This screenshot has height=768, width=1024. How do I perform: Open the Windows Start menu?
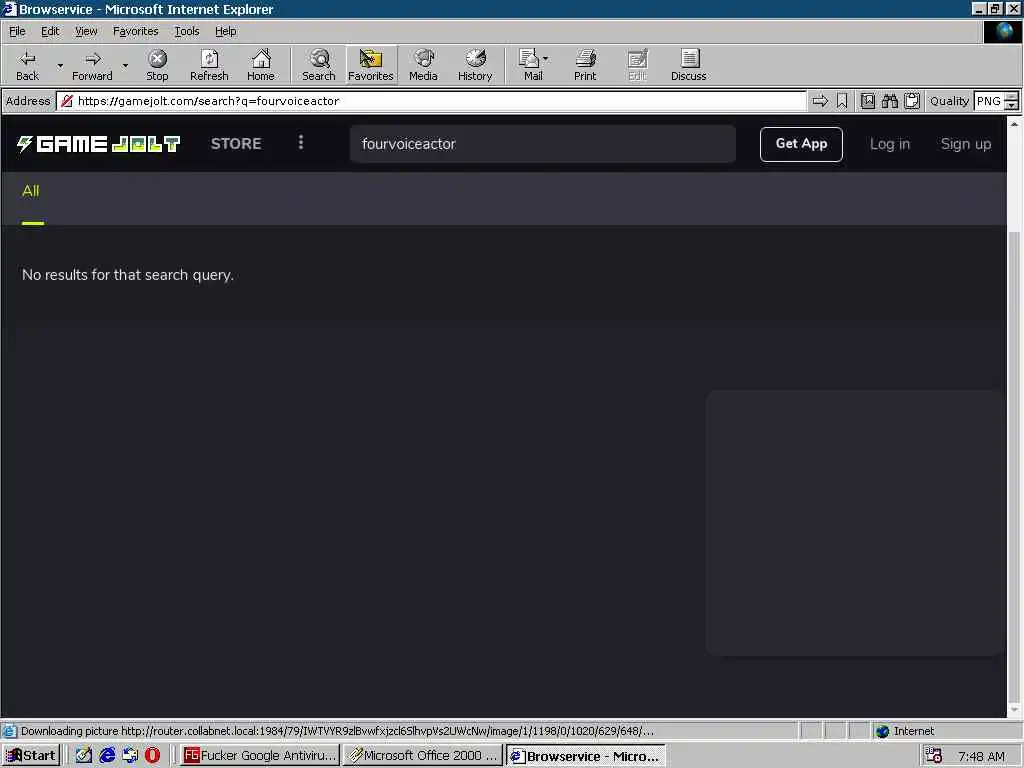click(x=31, y=756)
